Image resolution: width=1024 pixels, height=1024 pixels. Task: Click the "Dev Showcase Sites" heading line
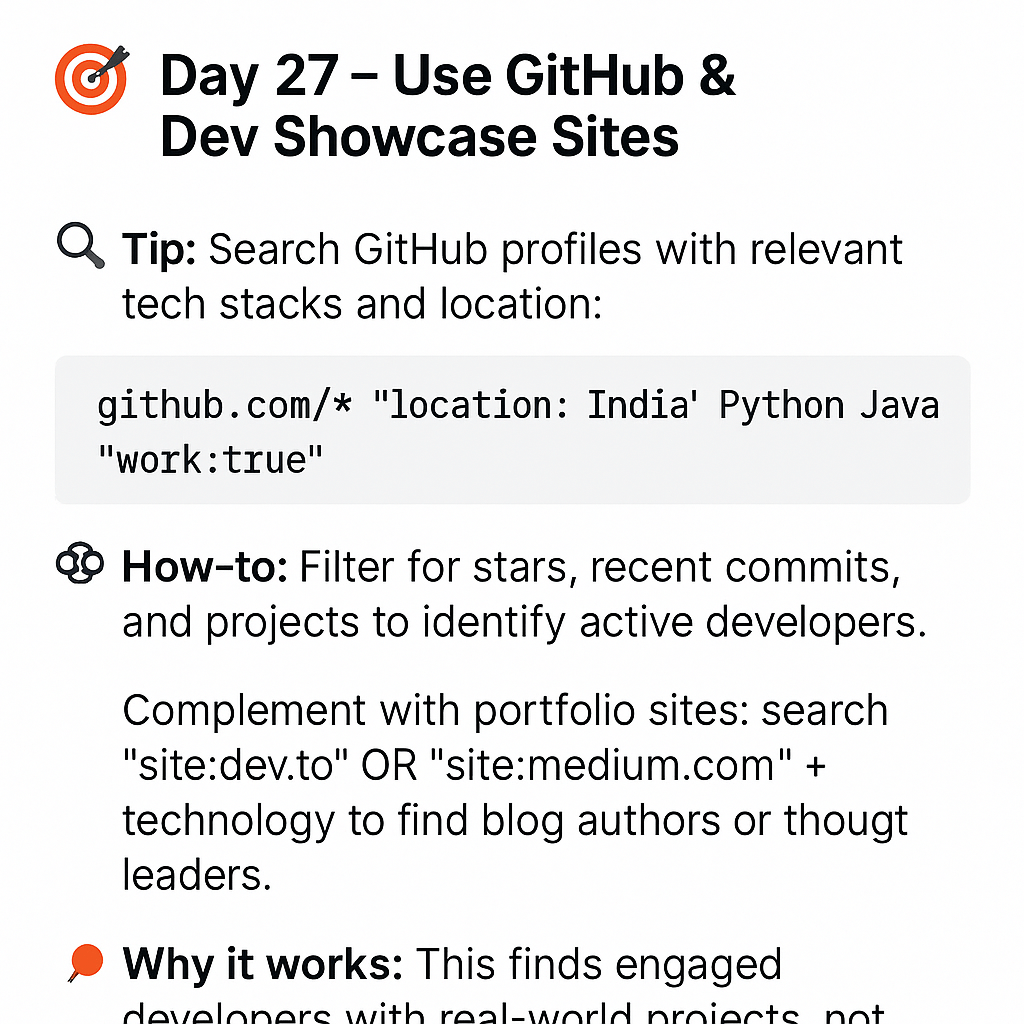(419, 136)
